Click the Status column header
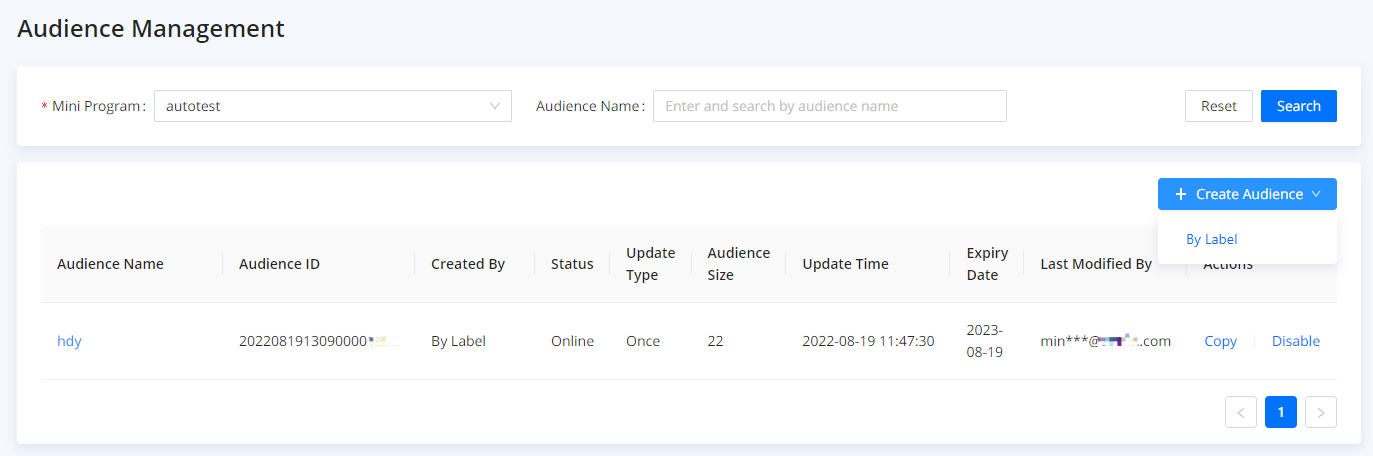The image size is (1373, 456). pyautogui.click(x=572, y=264)
